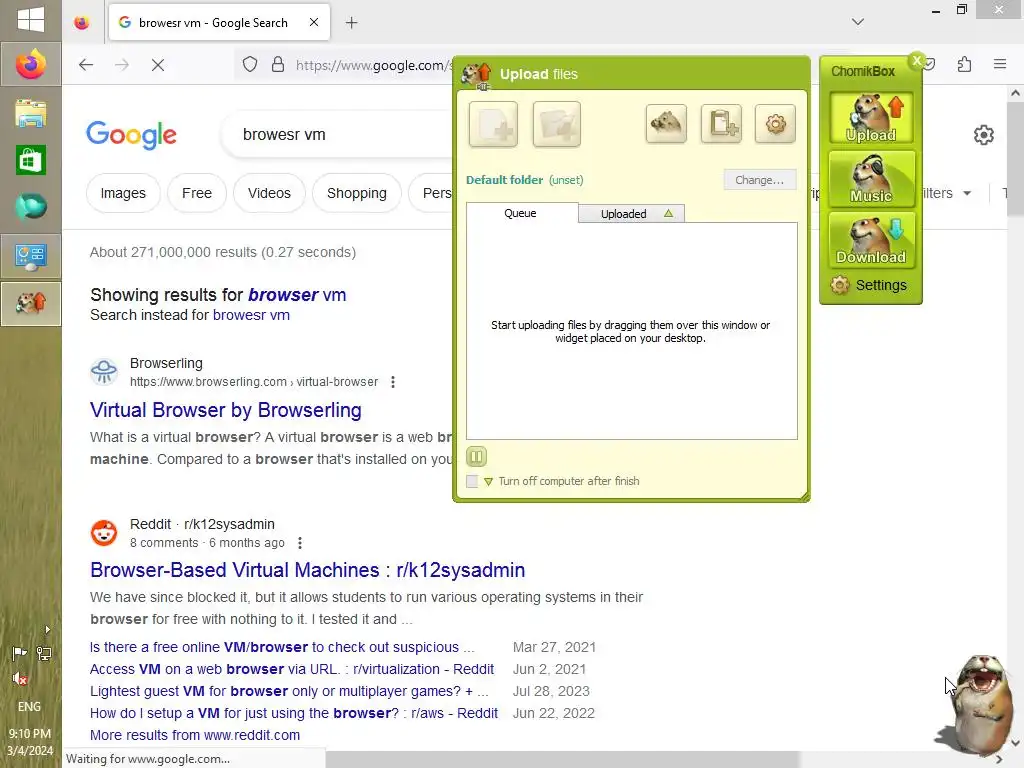Select the Images filter
The image size is (1024, 768).
(x=123, y=193)
